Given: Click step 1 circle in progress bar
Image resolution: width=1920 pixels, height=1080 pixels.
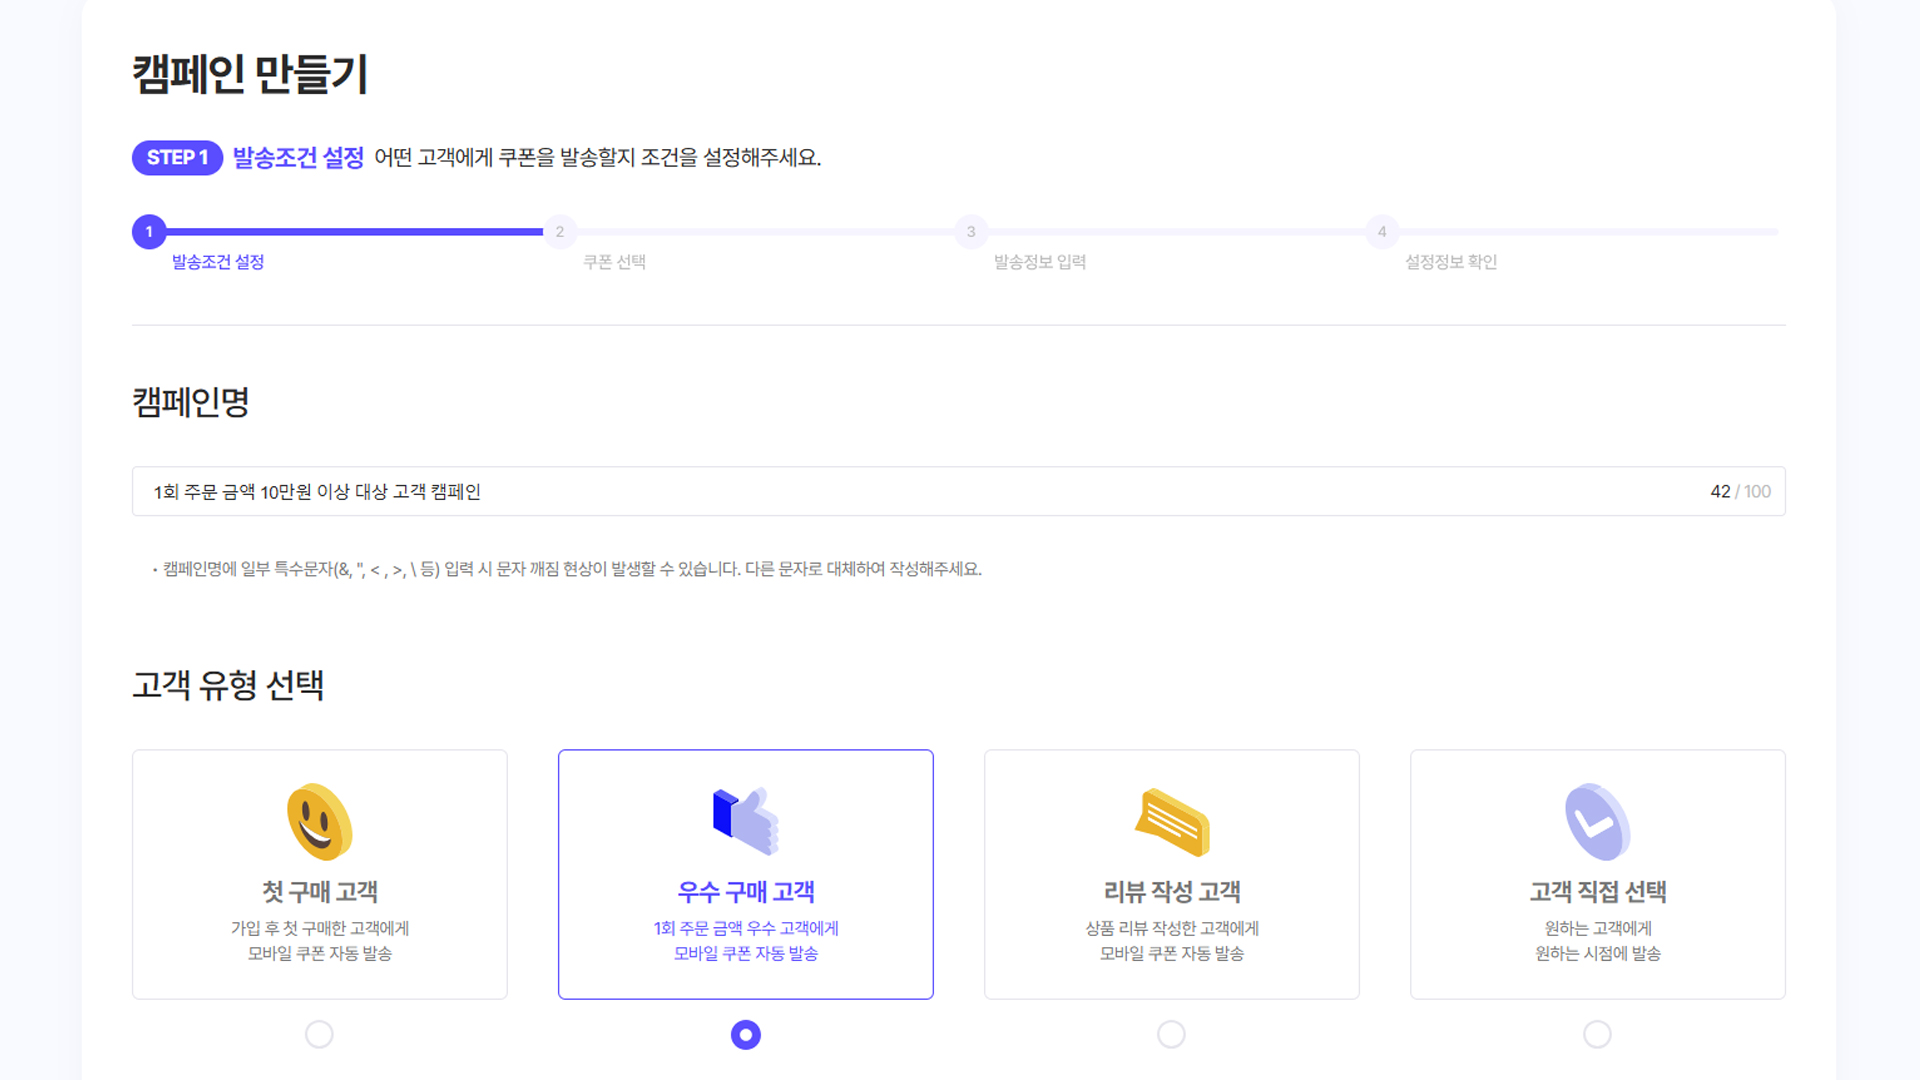Looking at the screenshot, I should coord(149,232).
